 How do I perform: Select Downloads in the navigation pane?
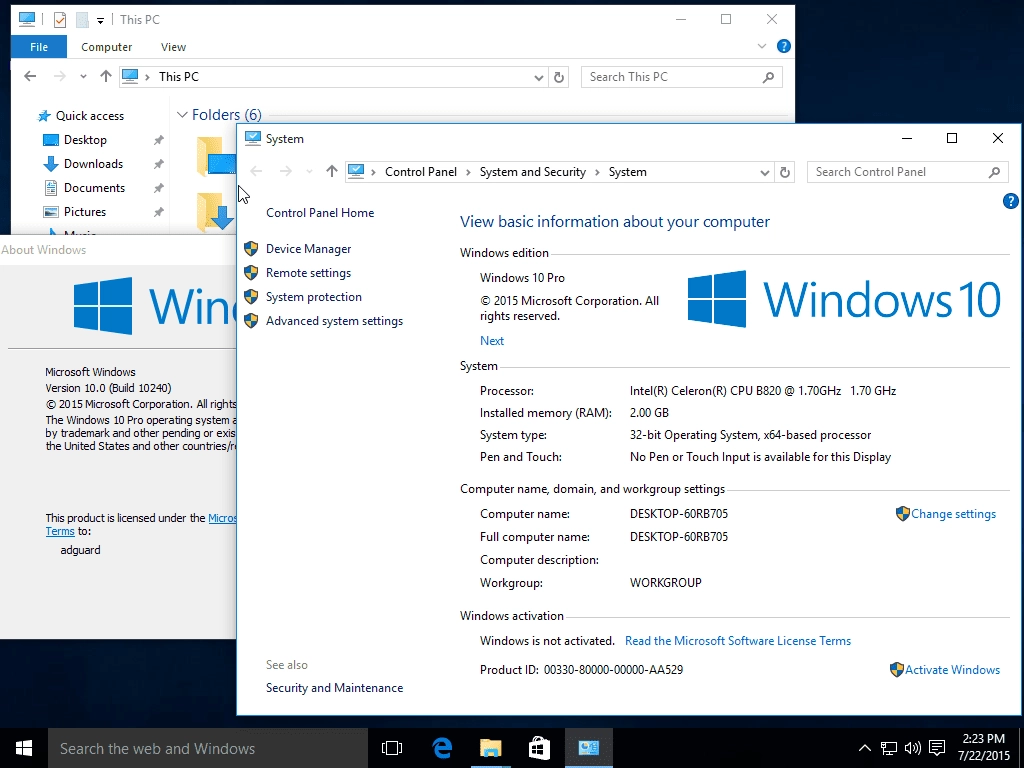(93, 164)
